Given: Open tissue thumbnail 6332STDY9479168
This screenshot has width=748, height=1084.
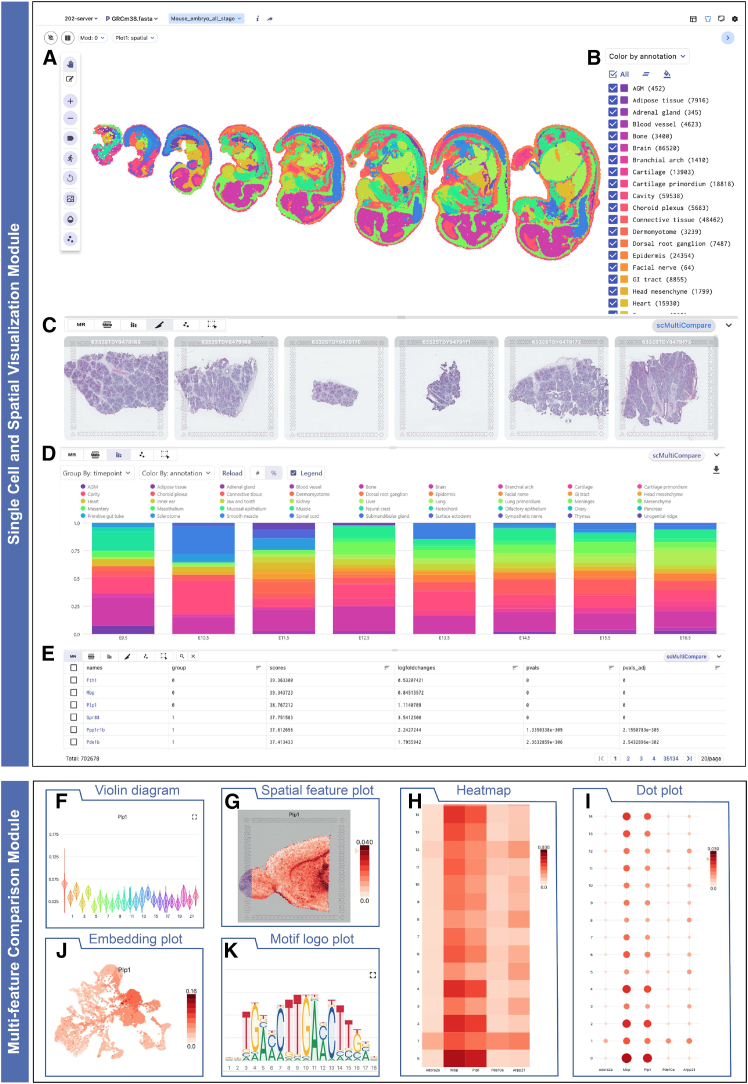Looking at the screenshot, I should (116, 388).
